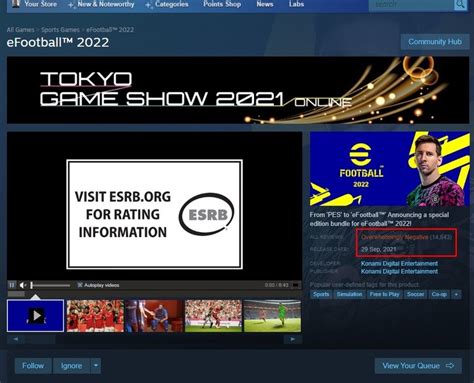Ignore this game

(71, 366)
